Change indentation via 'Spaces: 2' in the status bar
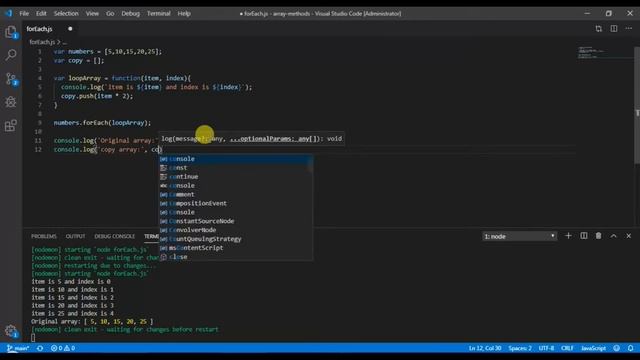The image size is (640, 360). (520, 348)
